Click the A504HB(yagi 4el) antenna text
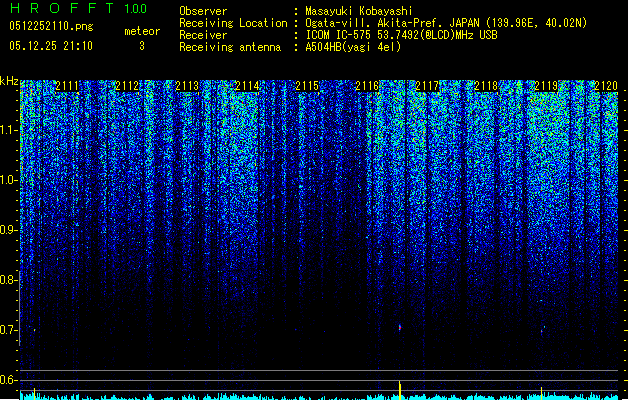This screenshot has width=629, height=400. point(353,47)
